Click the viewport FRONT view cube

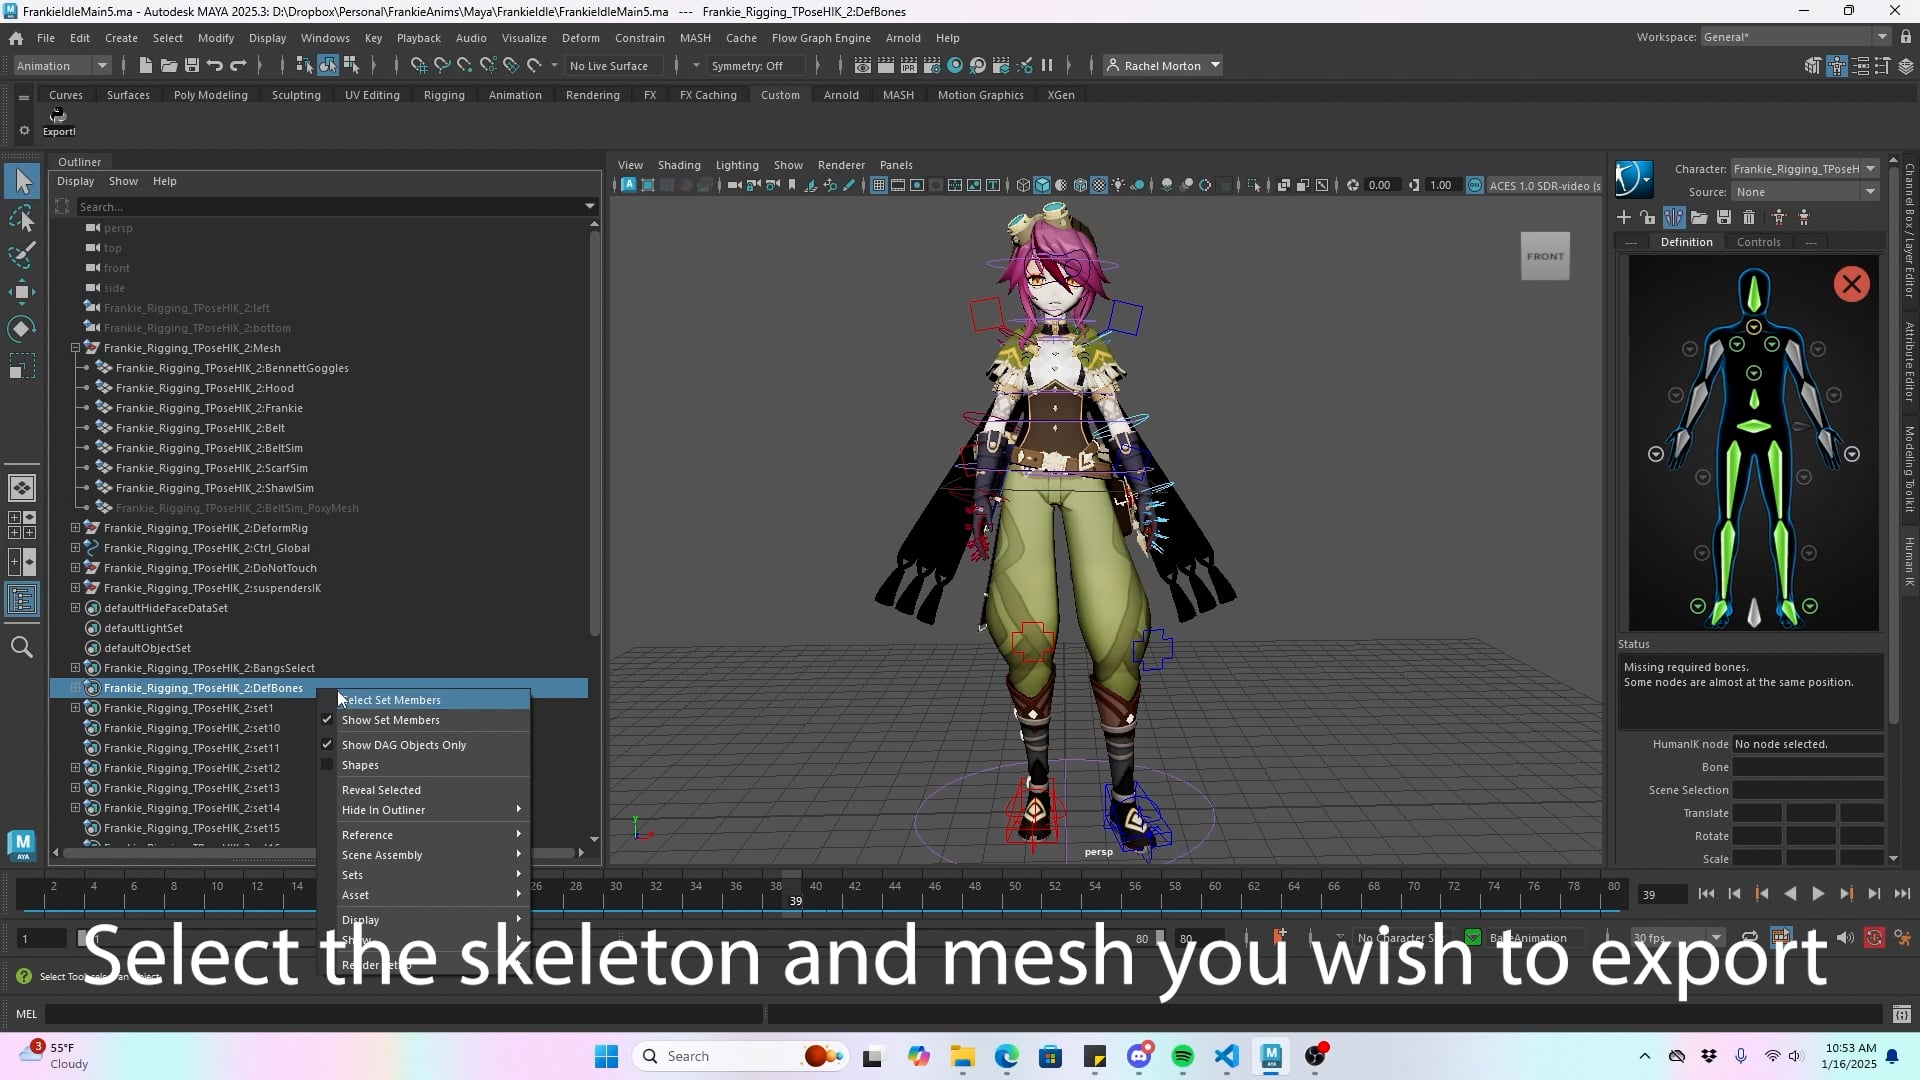click(1545, 256)
